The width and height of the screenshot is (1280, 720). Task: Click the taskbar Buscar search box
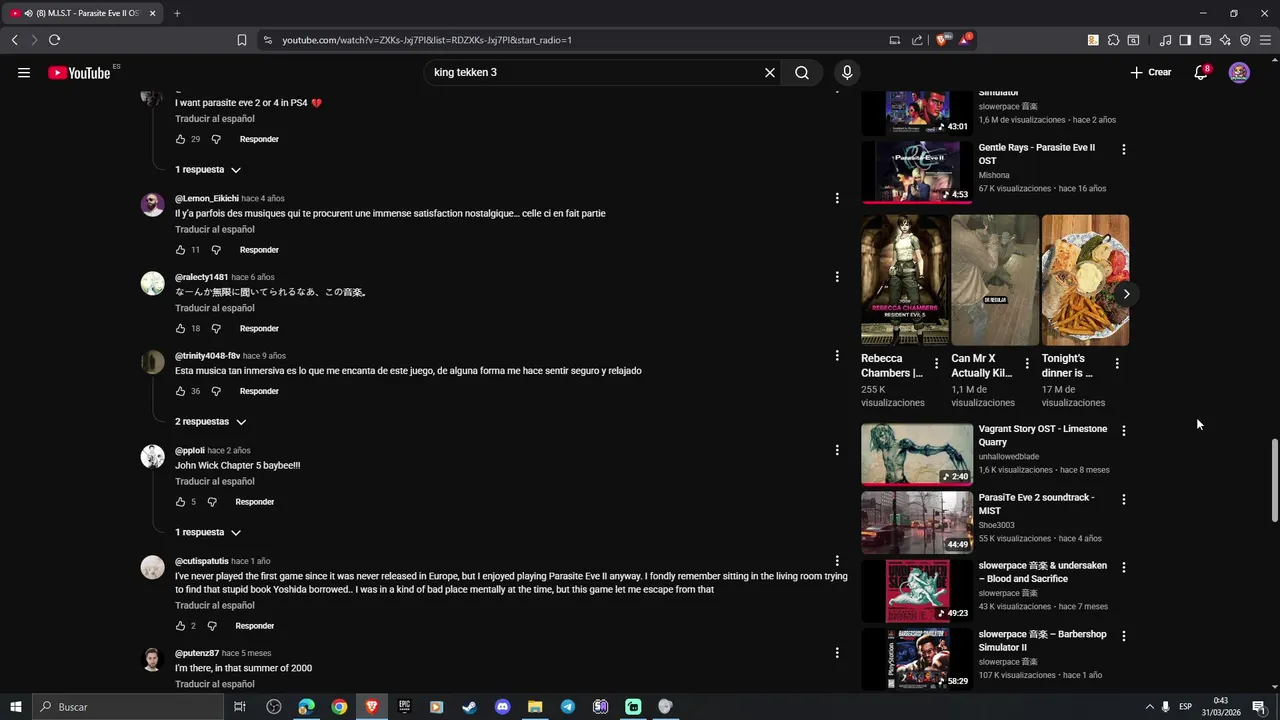(x=128, y=707)
